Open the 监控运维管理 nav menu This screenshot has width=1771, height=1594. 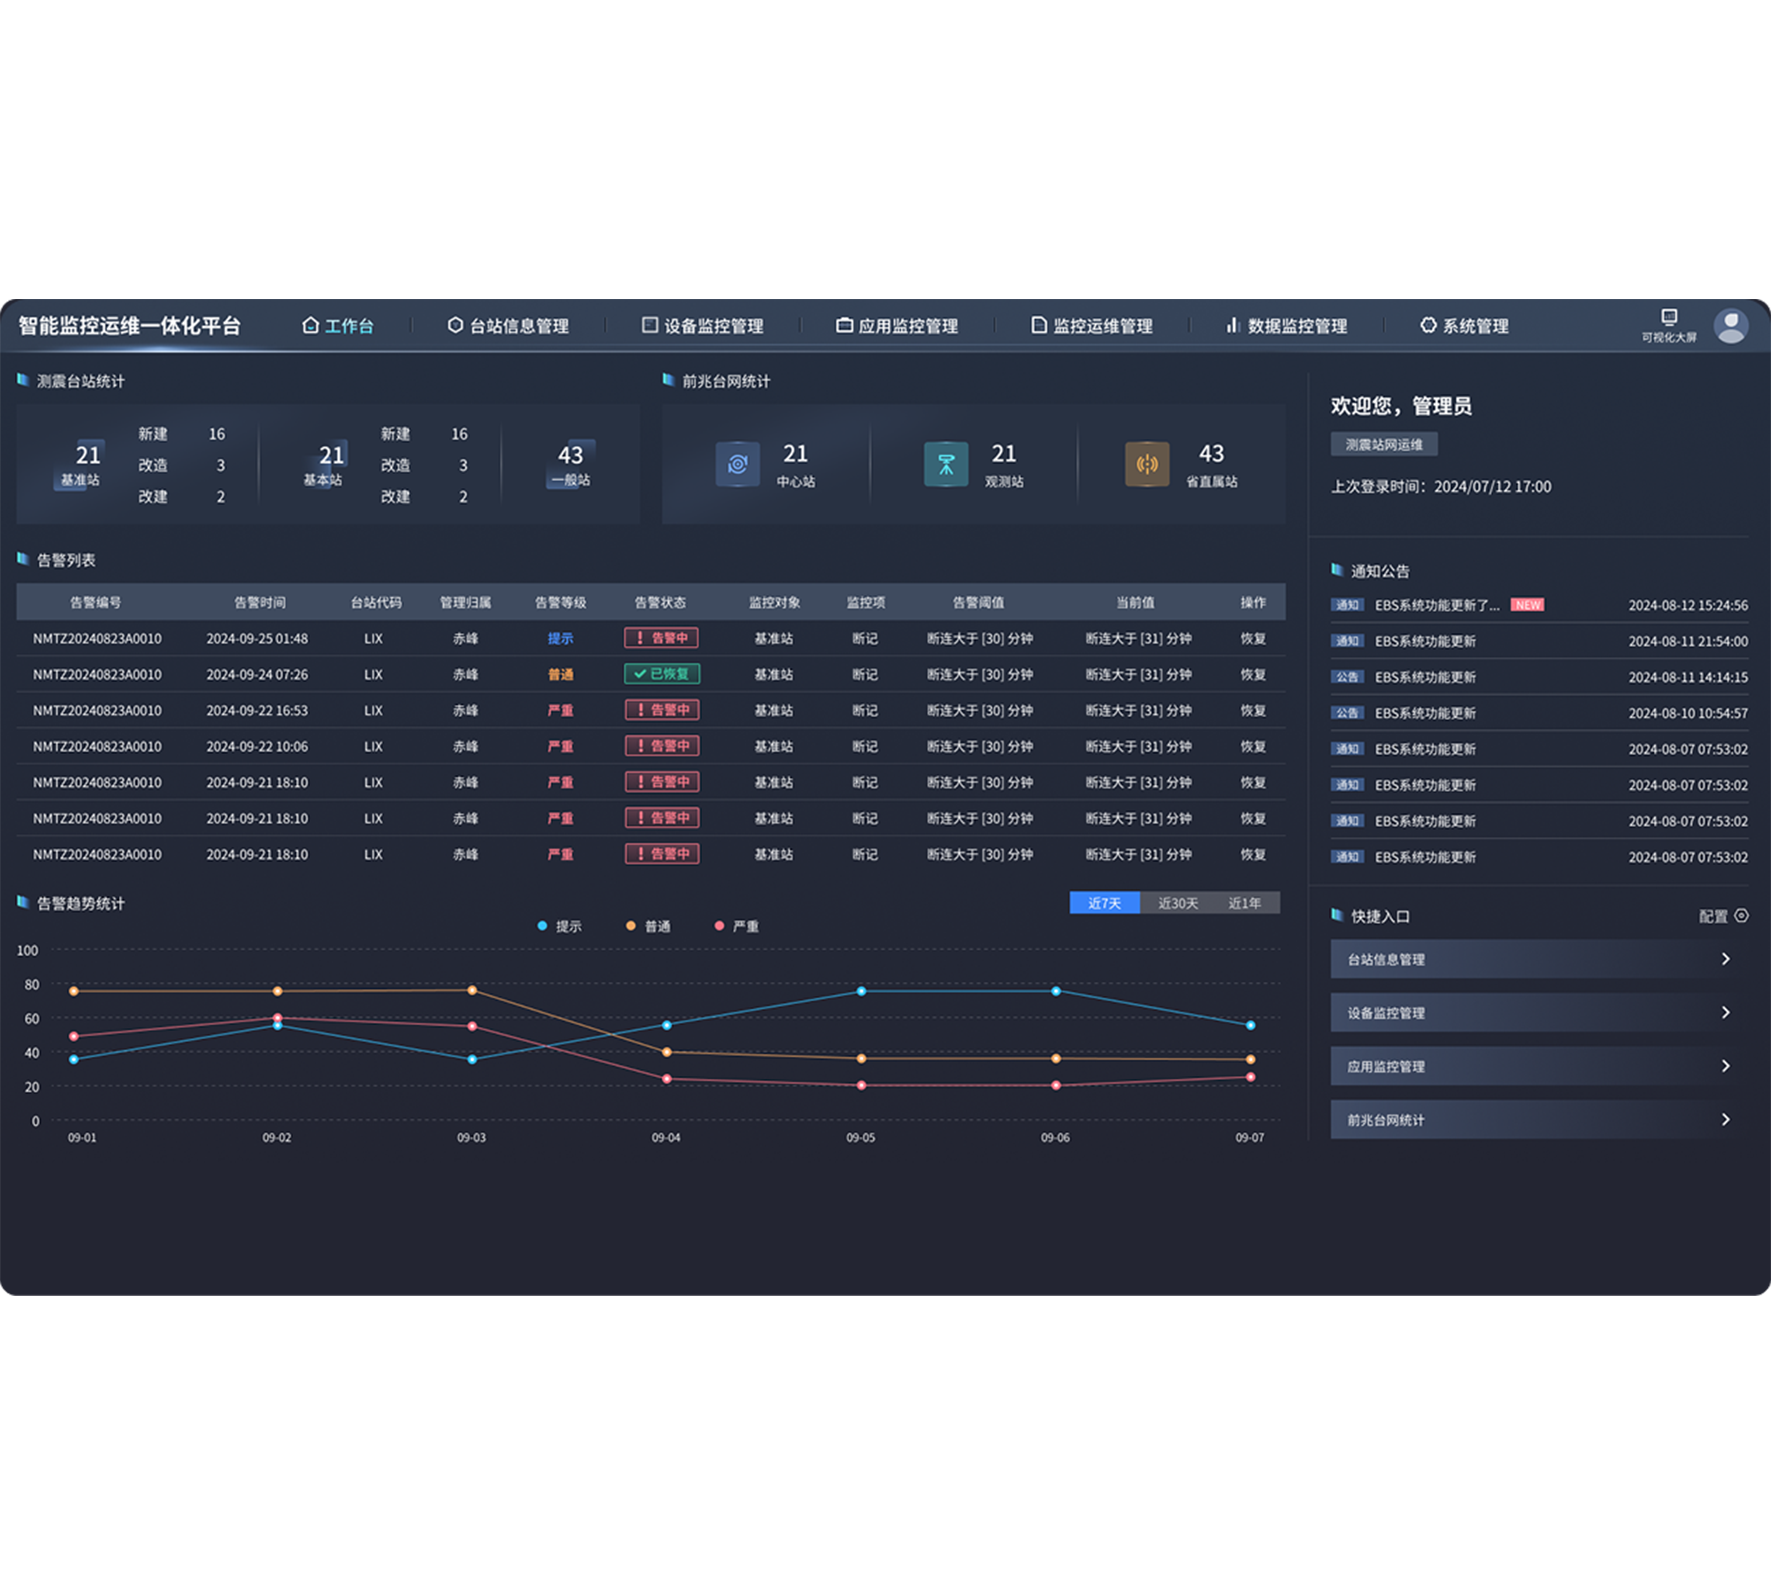pyautogui.click(x=1092, y=326)
